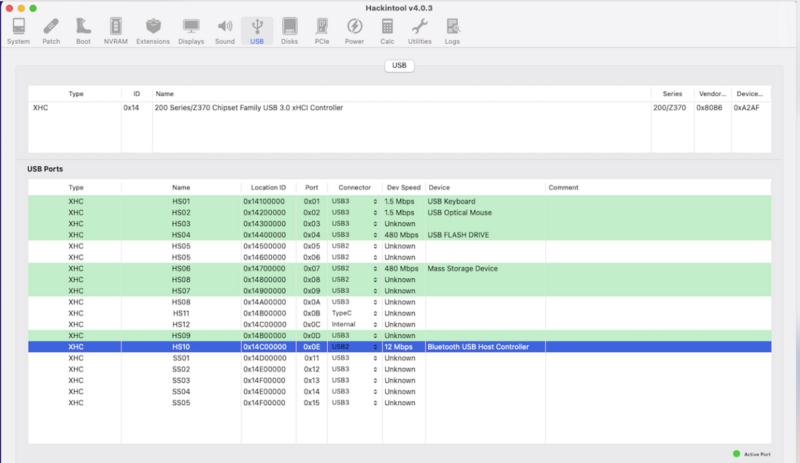Sort ports by Location ID column
This screenshot has width=800, height=463.
[269, 187]
